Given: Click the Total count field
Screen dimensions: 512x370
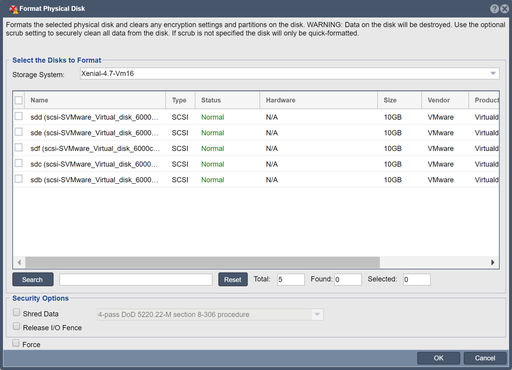Looking at the screenshot, I should click(291, 279).
